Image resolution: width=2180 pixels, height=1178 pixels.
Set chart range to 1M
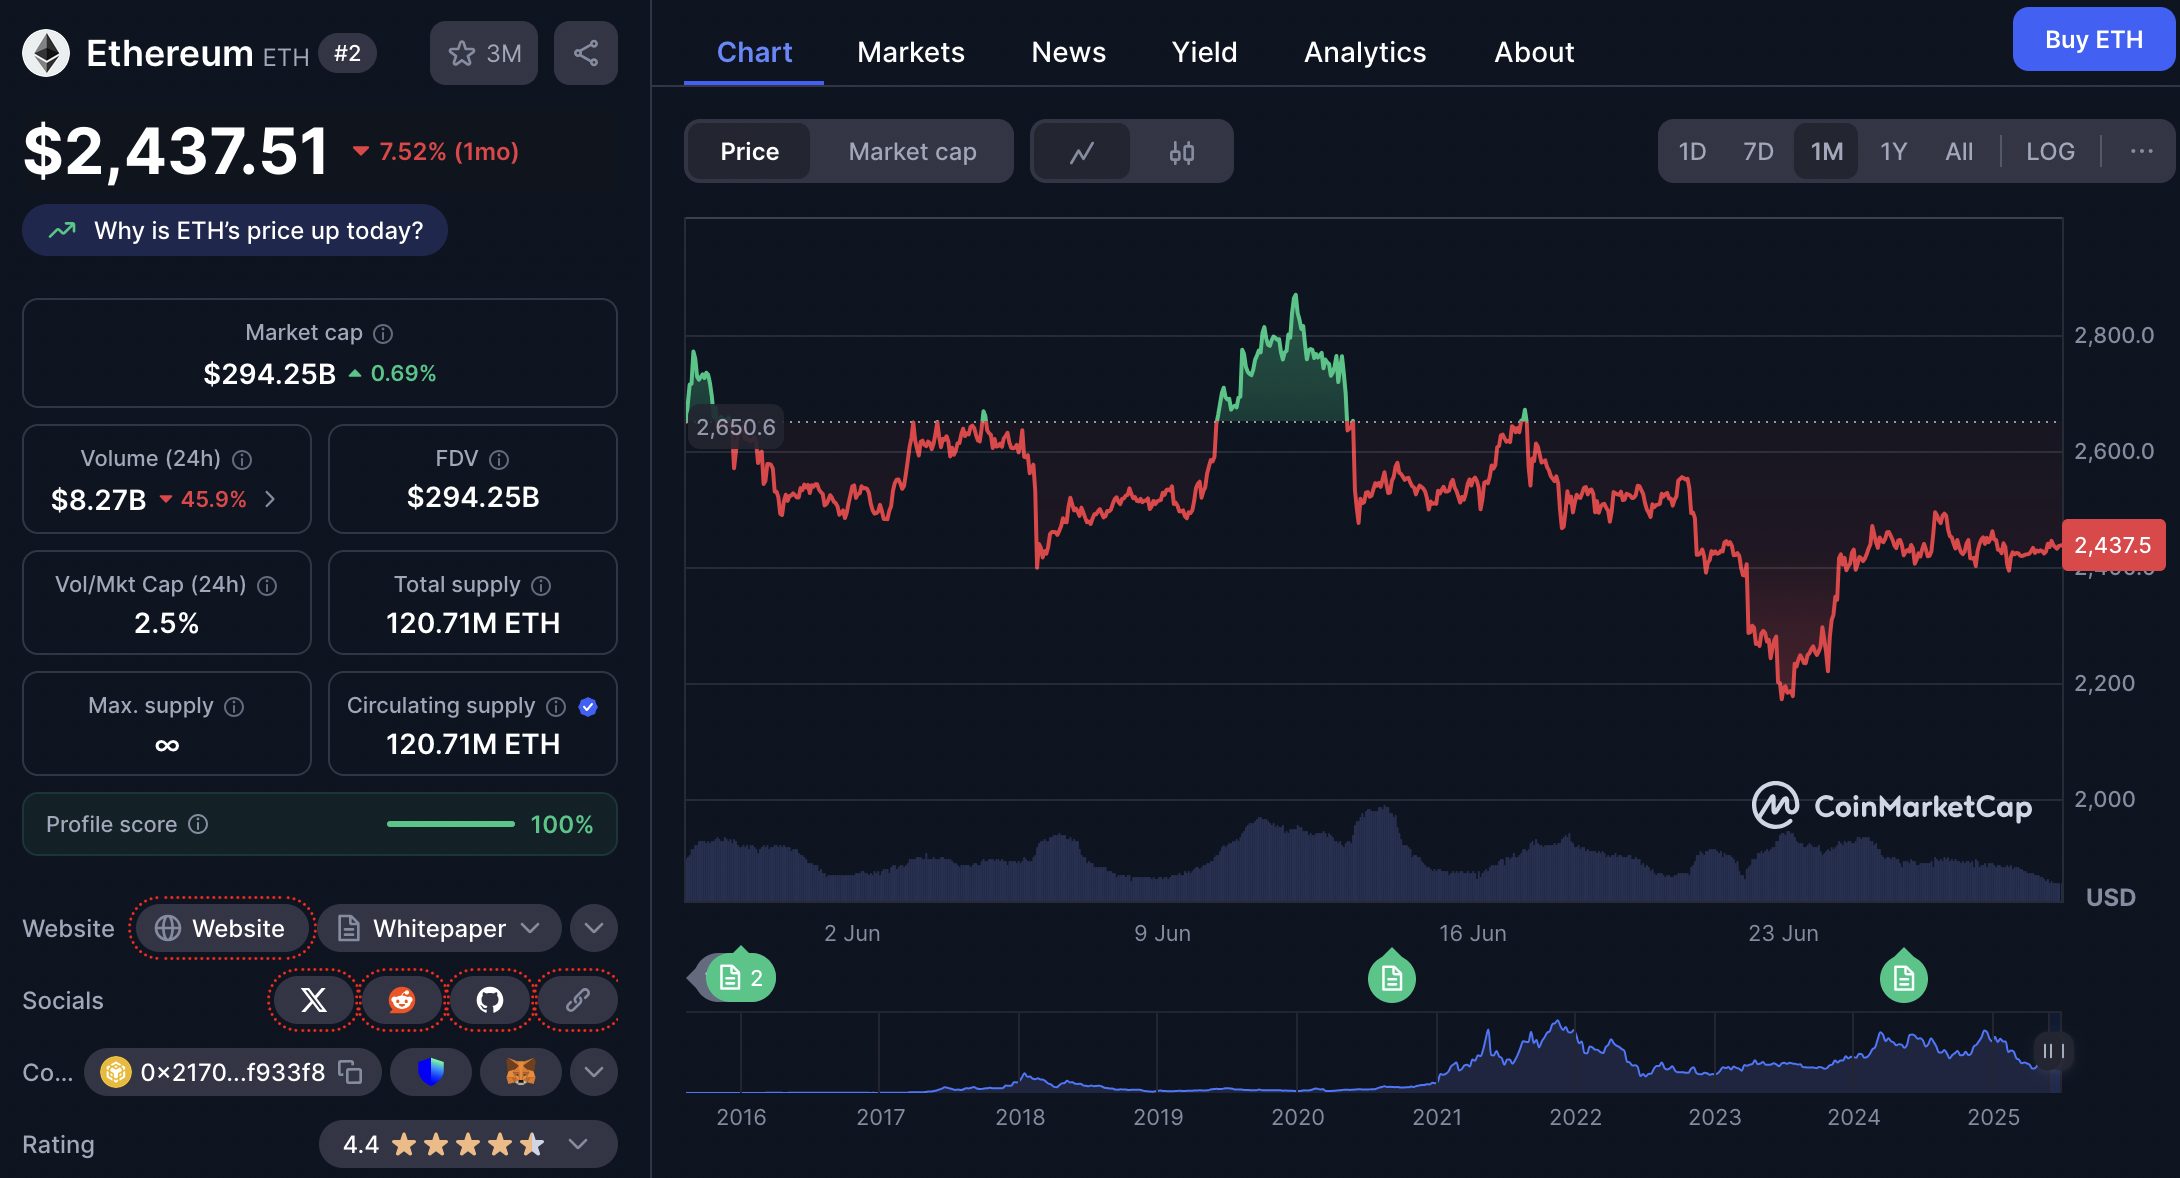(1827, 152)
